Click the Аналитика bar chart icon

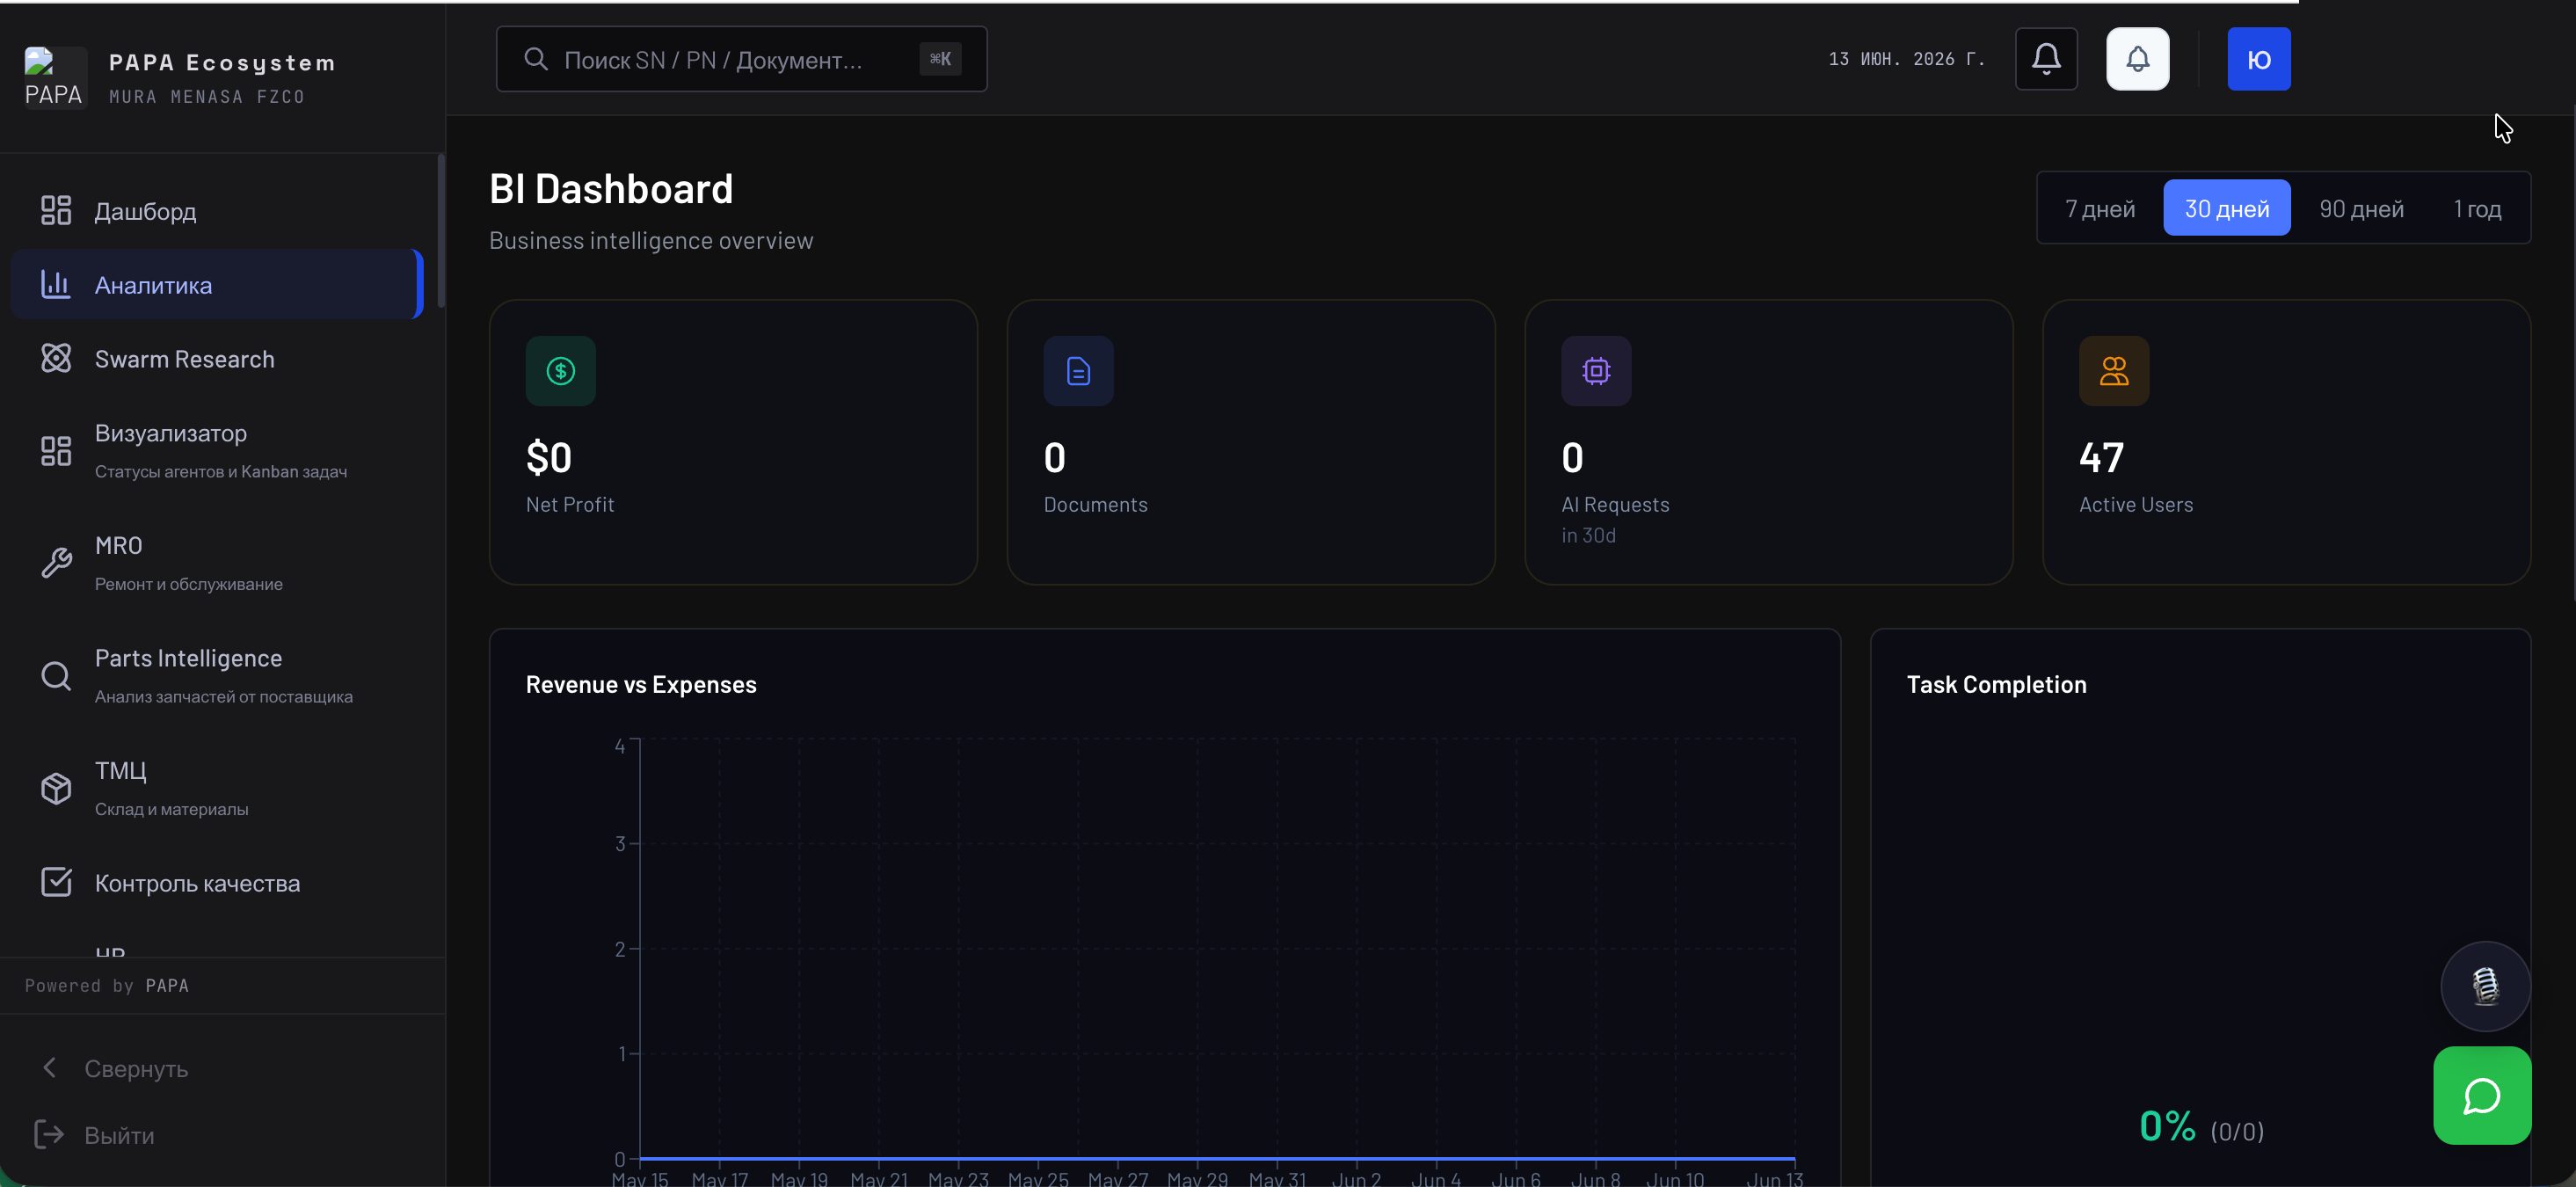point(56,285)
